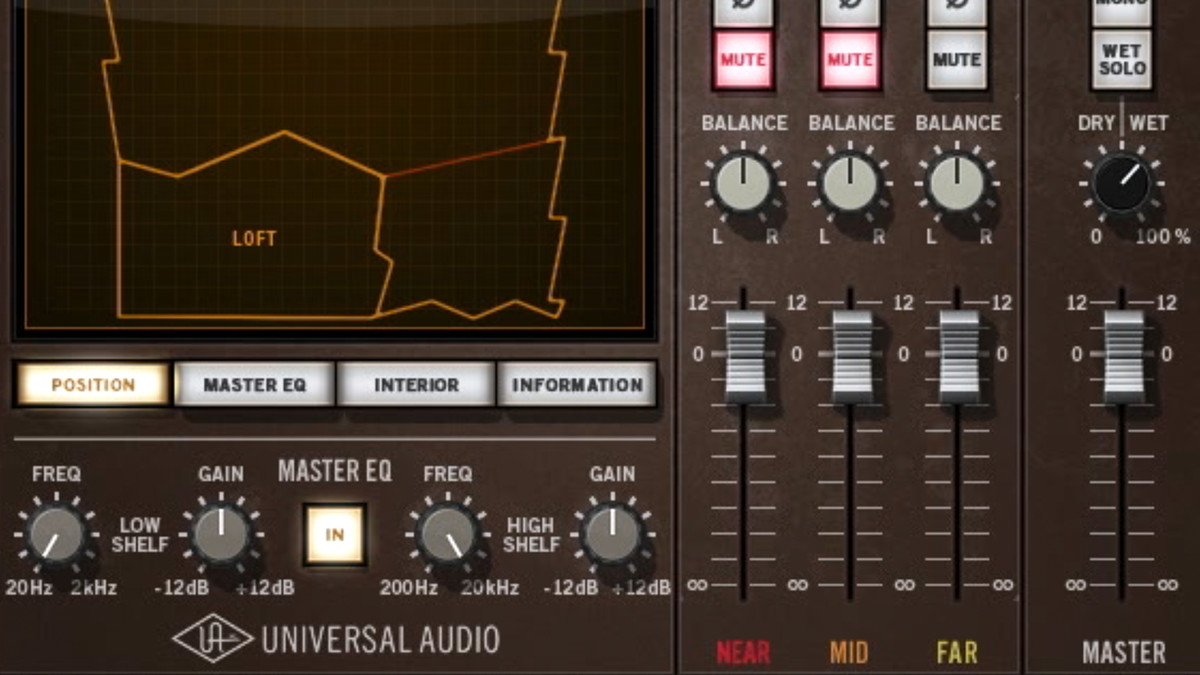Click the MID channel level fader

point(852,356)
